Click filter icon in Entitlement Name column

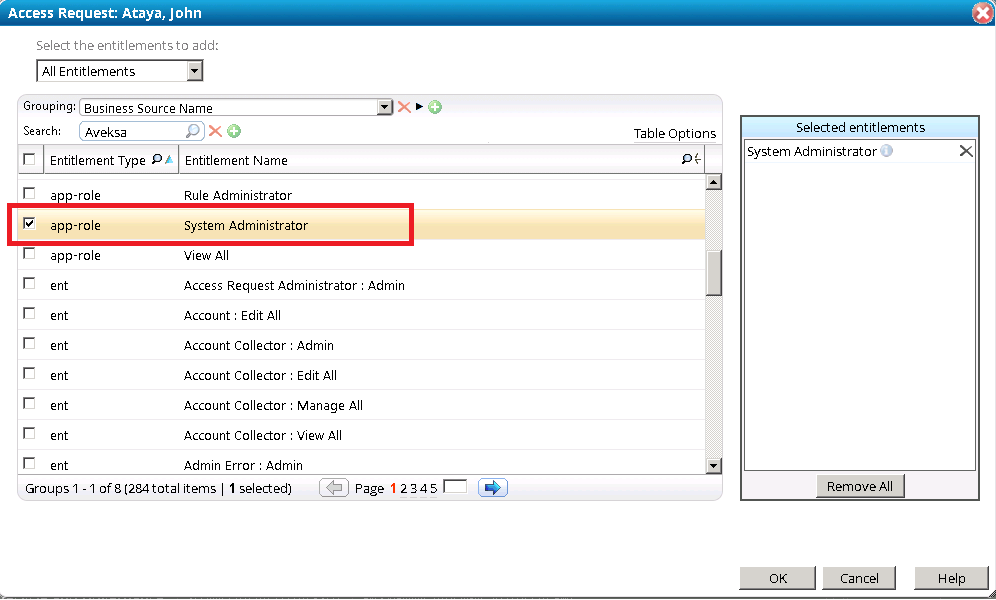coord(688,160)
